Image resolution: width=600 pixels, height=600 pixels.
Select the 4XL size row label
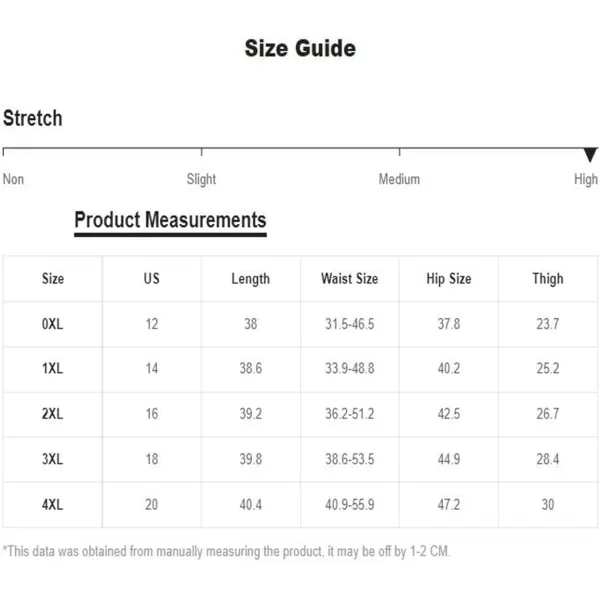(x=52, y=504)
